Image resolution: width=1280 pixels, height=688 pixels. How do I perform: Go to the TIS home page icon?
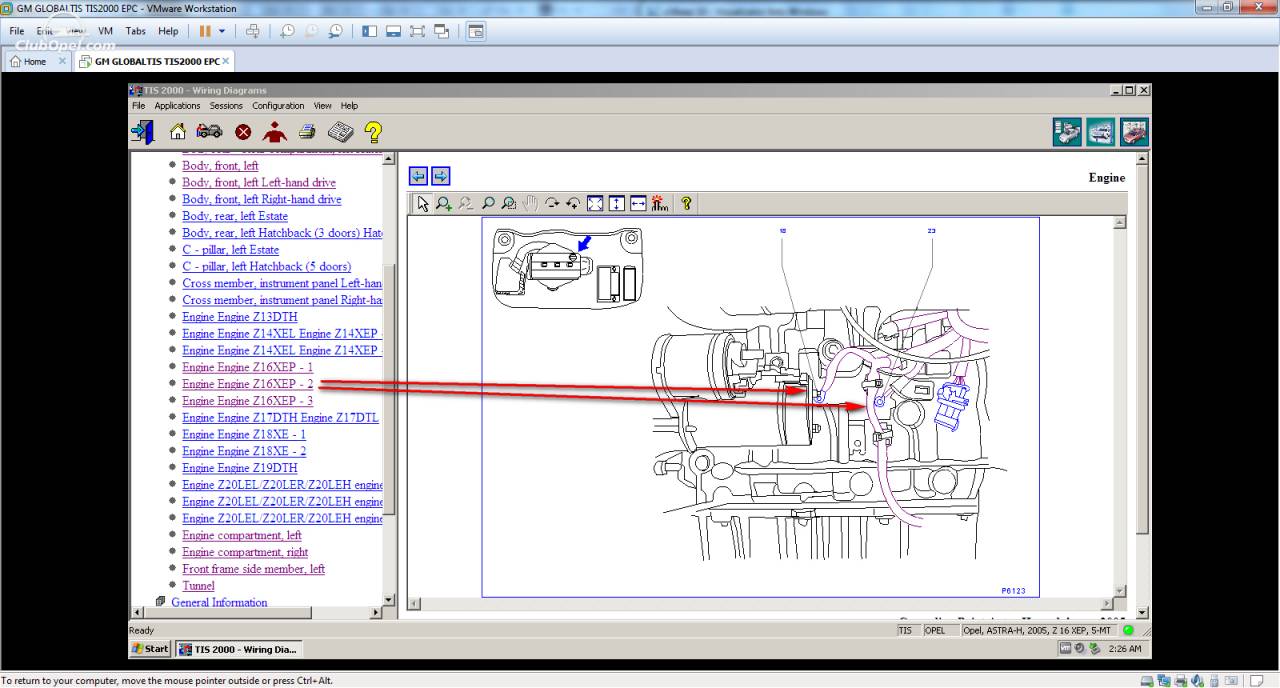(178, 131)
